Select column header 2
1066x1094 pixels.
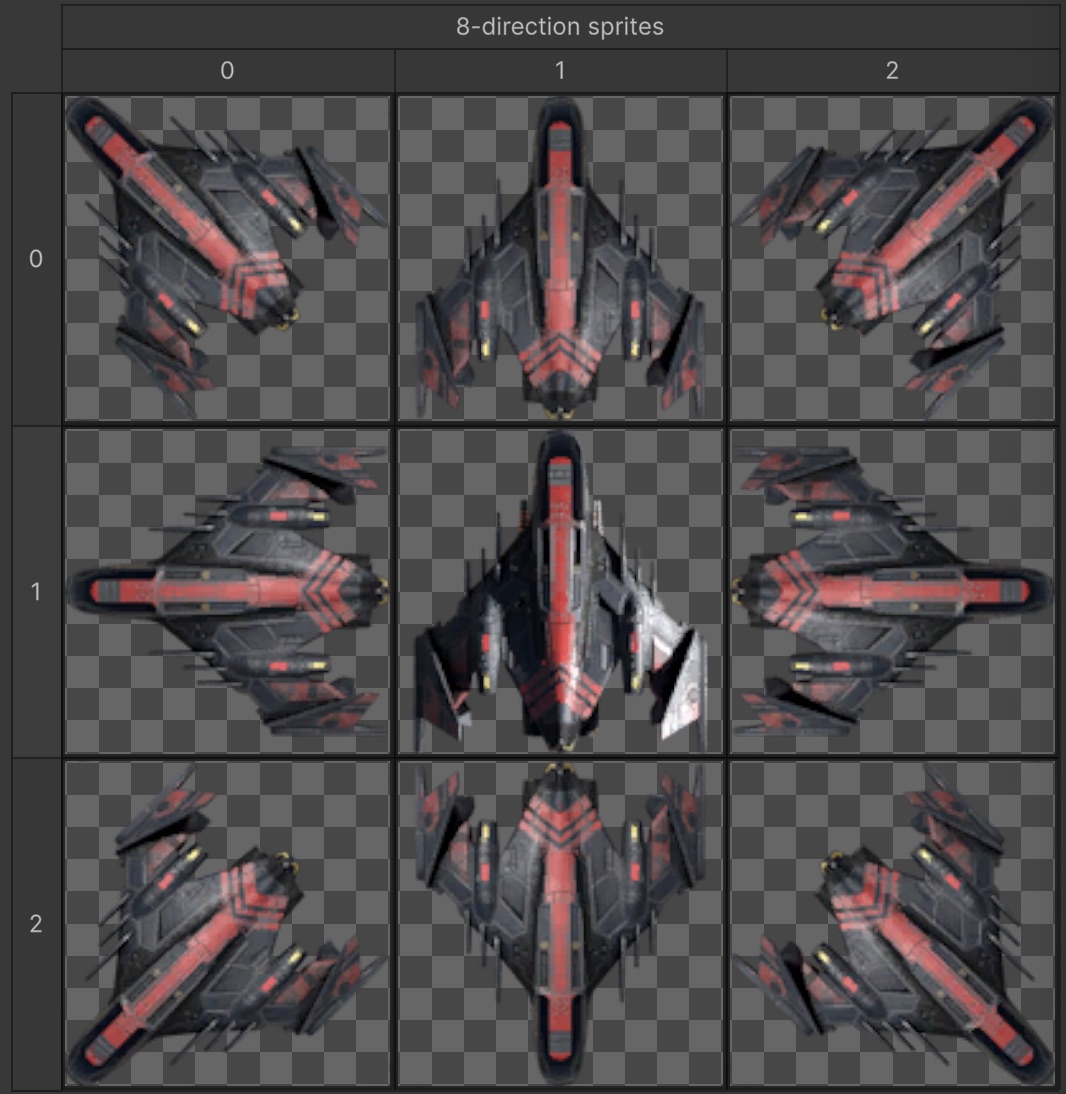coord(891,70)
